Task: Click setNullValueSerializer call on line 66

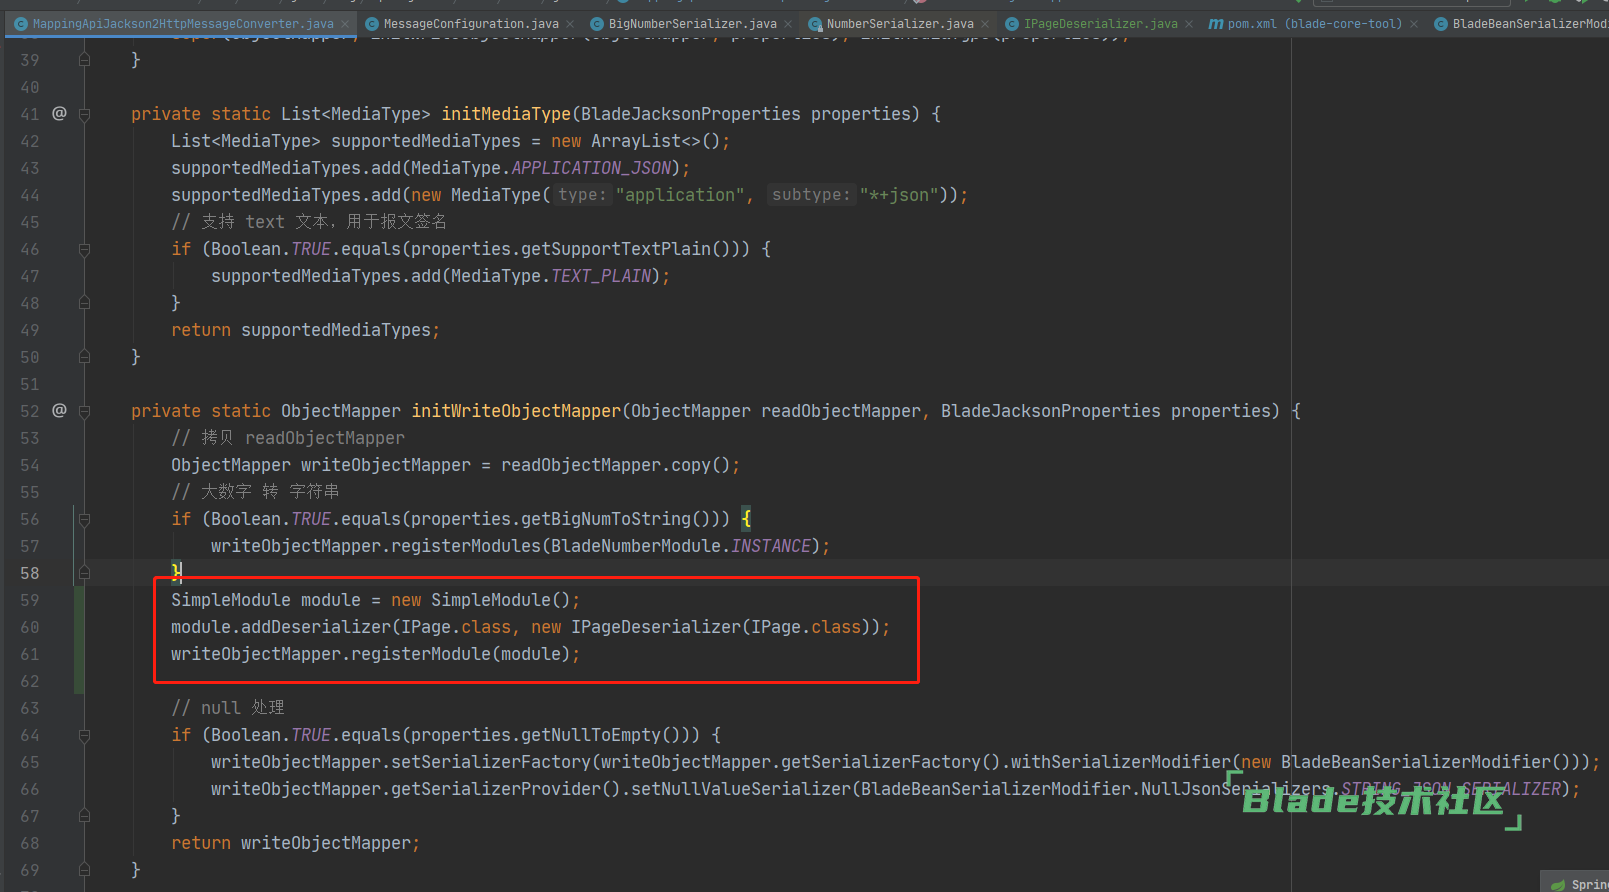Action: pyautogui.click(x=741, y=789)
